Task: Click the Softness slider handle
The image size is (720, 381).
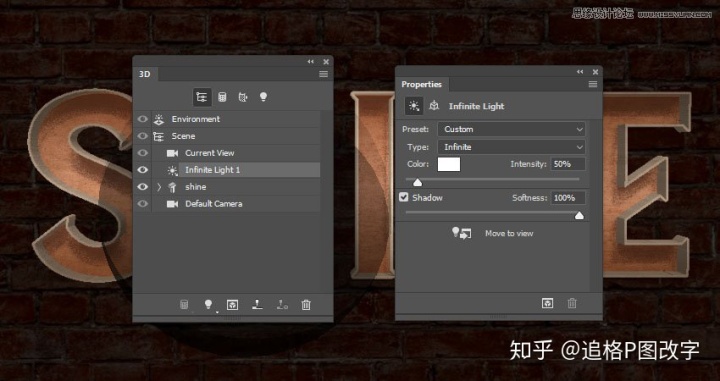Action: click(579, 215)
